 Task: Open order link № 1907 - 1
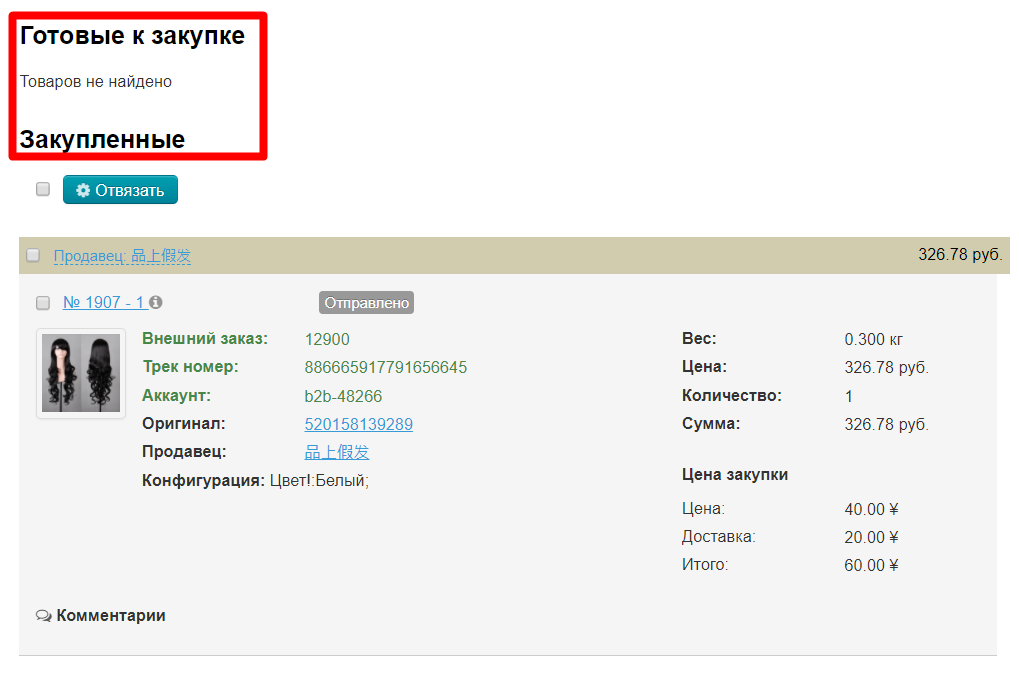click(x=104, y=302)
